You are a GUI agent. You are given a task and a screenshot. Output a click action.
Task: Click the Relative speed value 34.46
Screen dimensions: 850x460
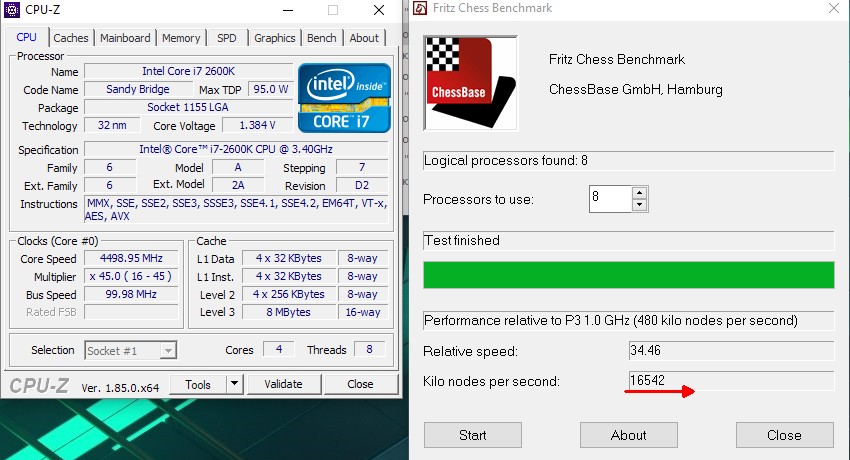731,350
